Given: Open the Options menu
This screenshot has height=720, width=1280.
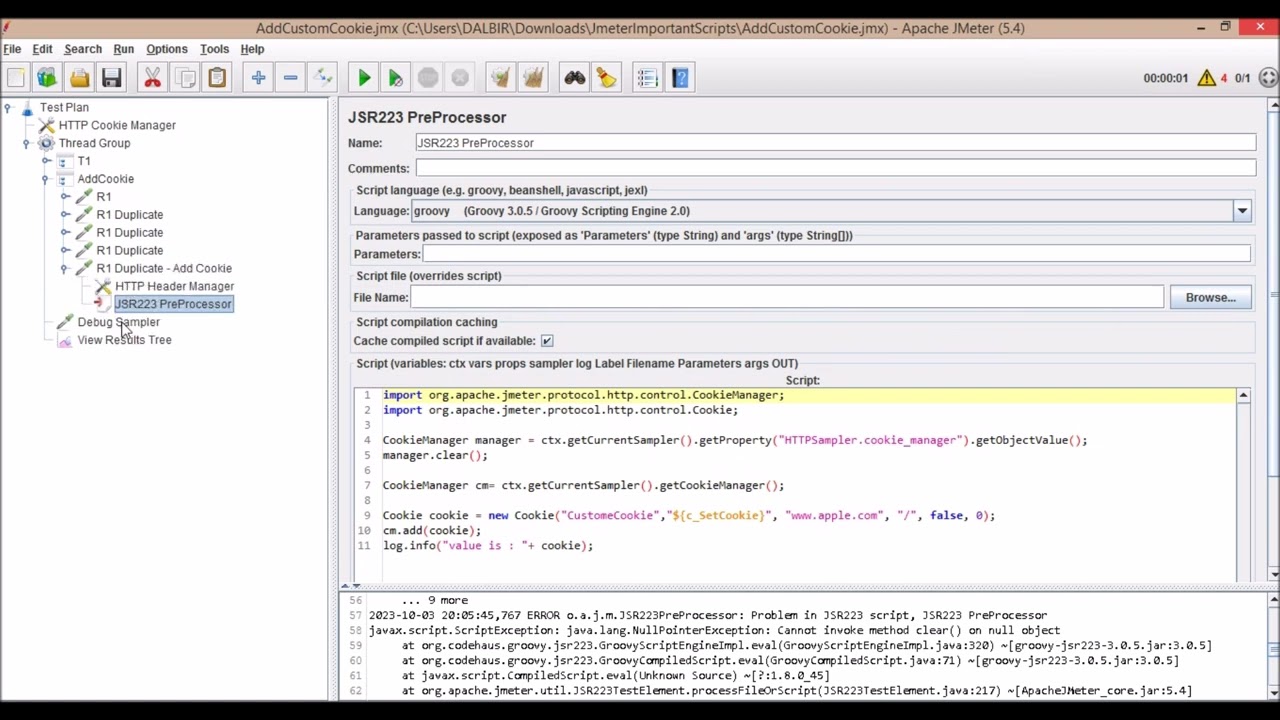Looking at the screenshot, I should [x=166, y=49].
